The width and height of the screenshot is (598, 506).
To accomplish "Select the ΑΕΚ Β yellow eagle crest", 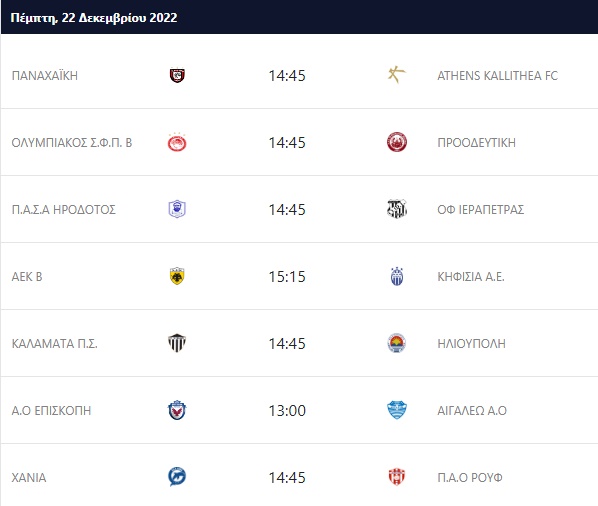I will tap(177, 276).
